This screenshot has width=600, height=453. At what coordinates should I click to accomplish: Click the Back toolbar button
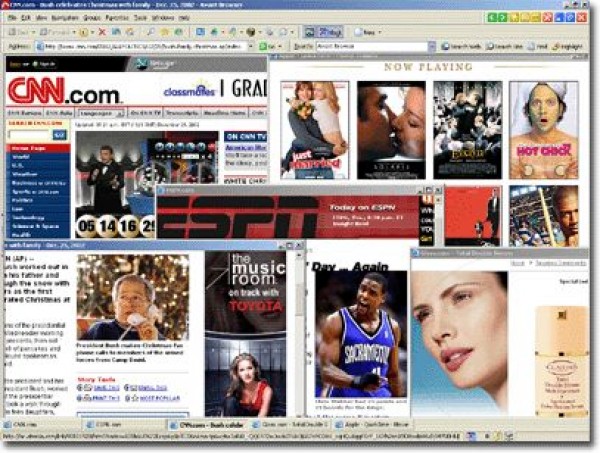point(18,32)
